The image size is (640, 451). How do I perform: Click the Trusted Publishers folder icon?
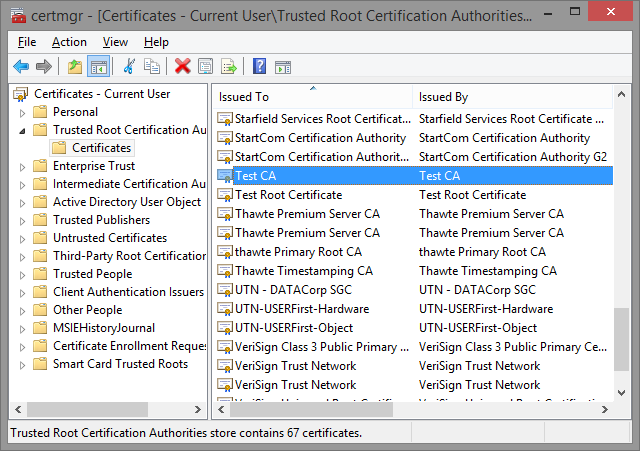[40, 220]
